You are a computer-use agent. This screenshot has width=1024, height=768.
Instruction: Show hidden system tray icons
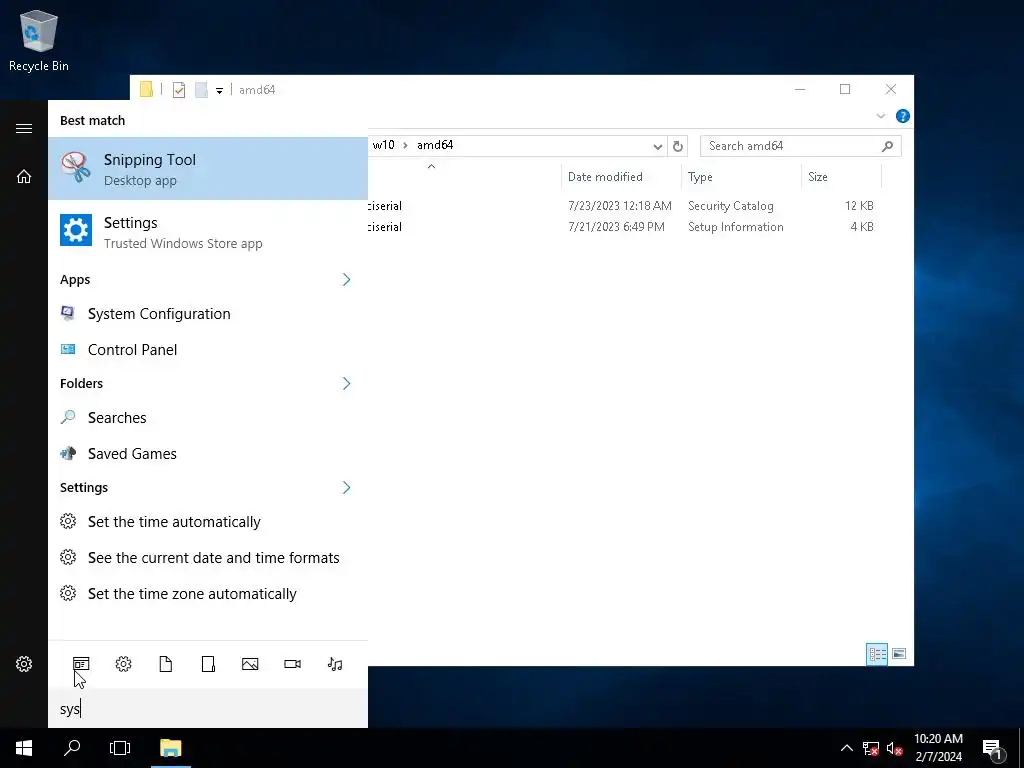pyautogui.click(x=846, y=748)
